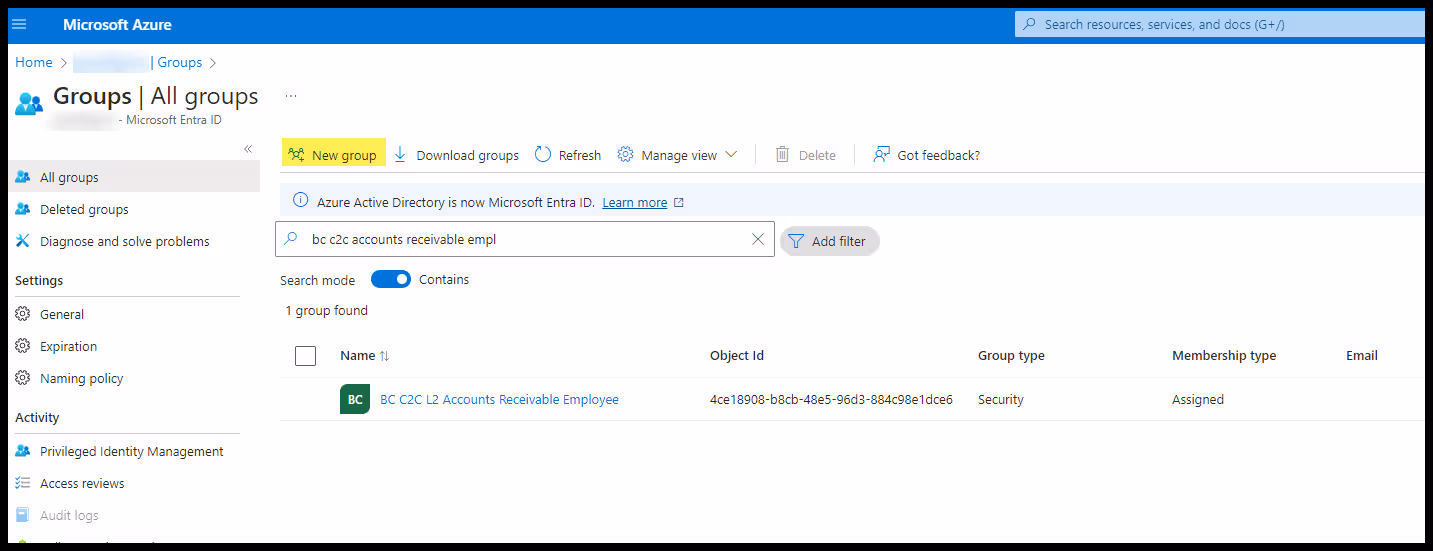The image size is (1433, 551).
Task: Click the Audit logs icon
Action: 23,515
